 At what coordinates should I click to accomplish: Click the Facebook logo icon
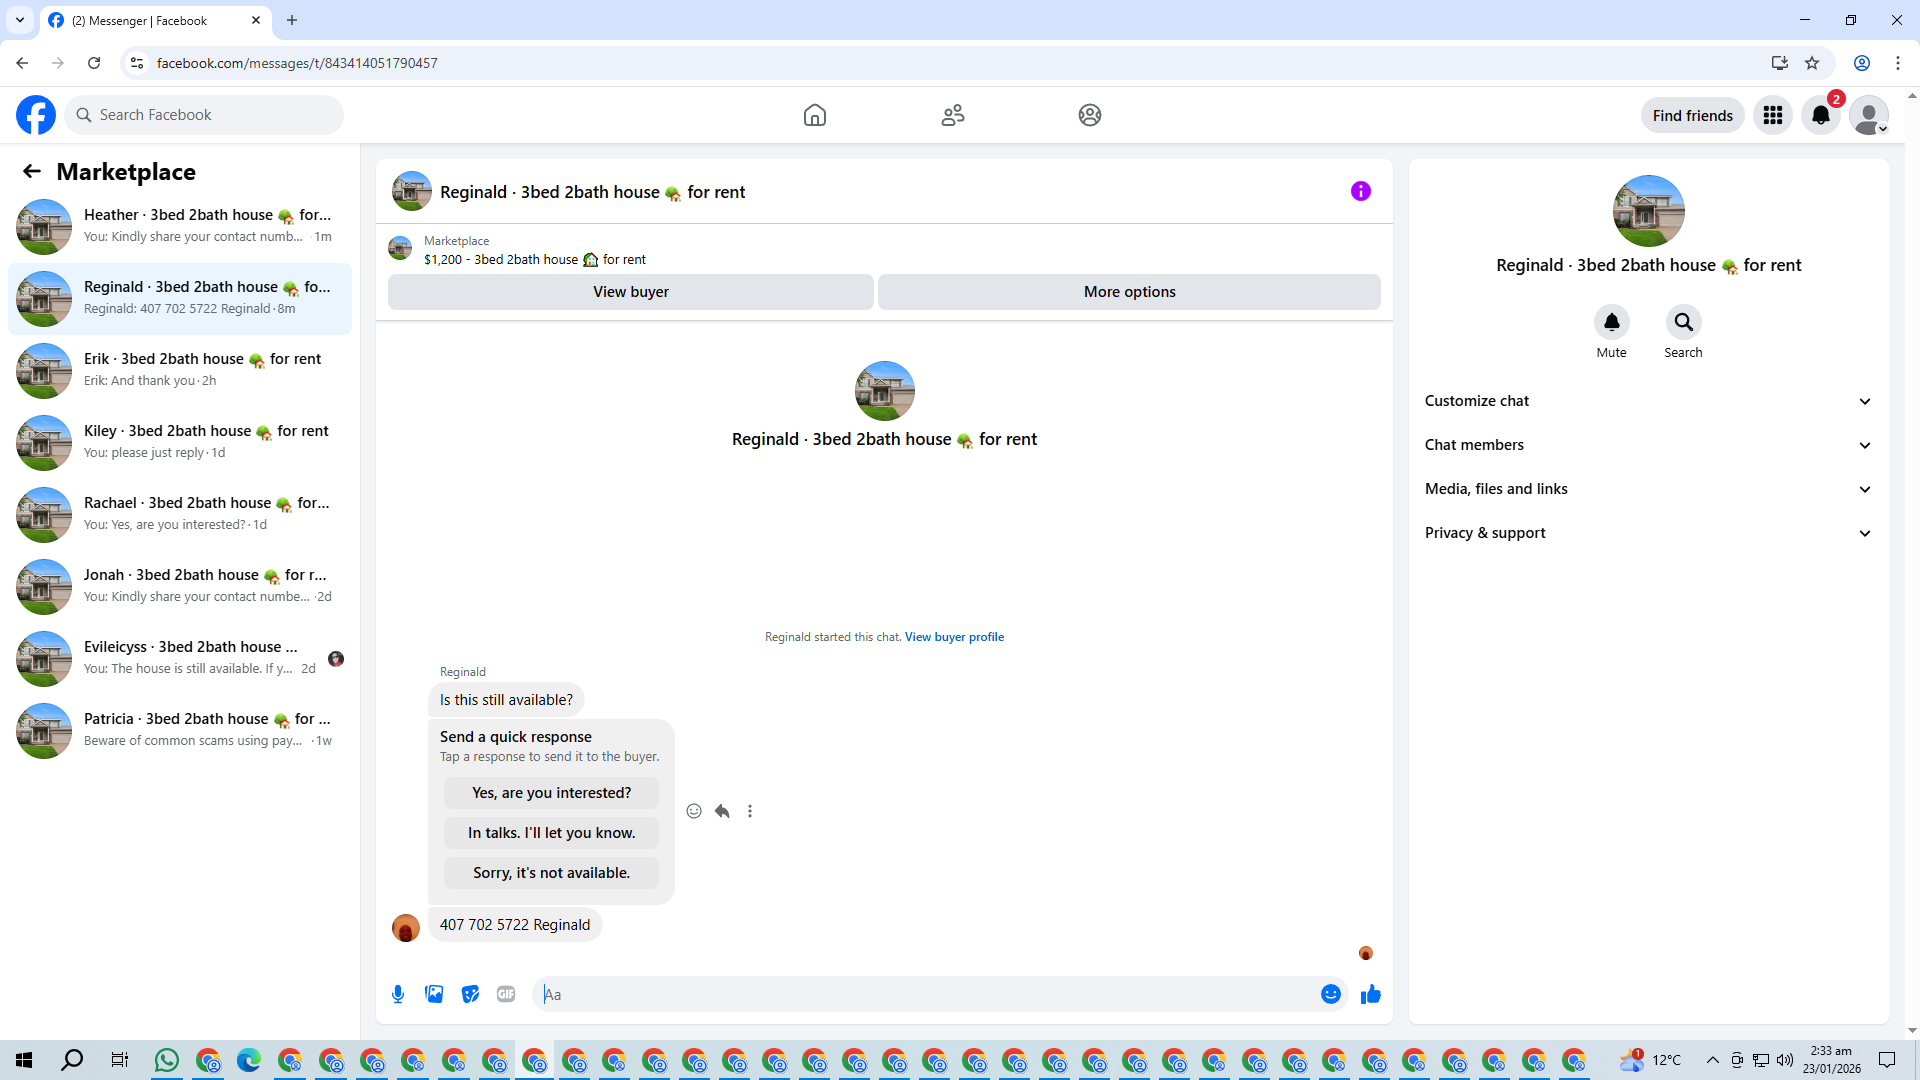pyautogui.click(x=36, y=115)
